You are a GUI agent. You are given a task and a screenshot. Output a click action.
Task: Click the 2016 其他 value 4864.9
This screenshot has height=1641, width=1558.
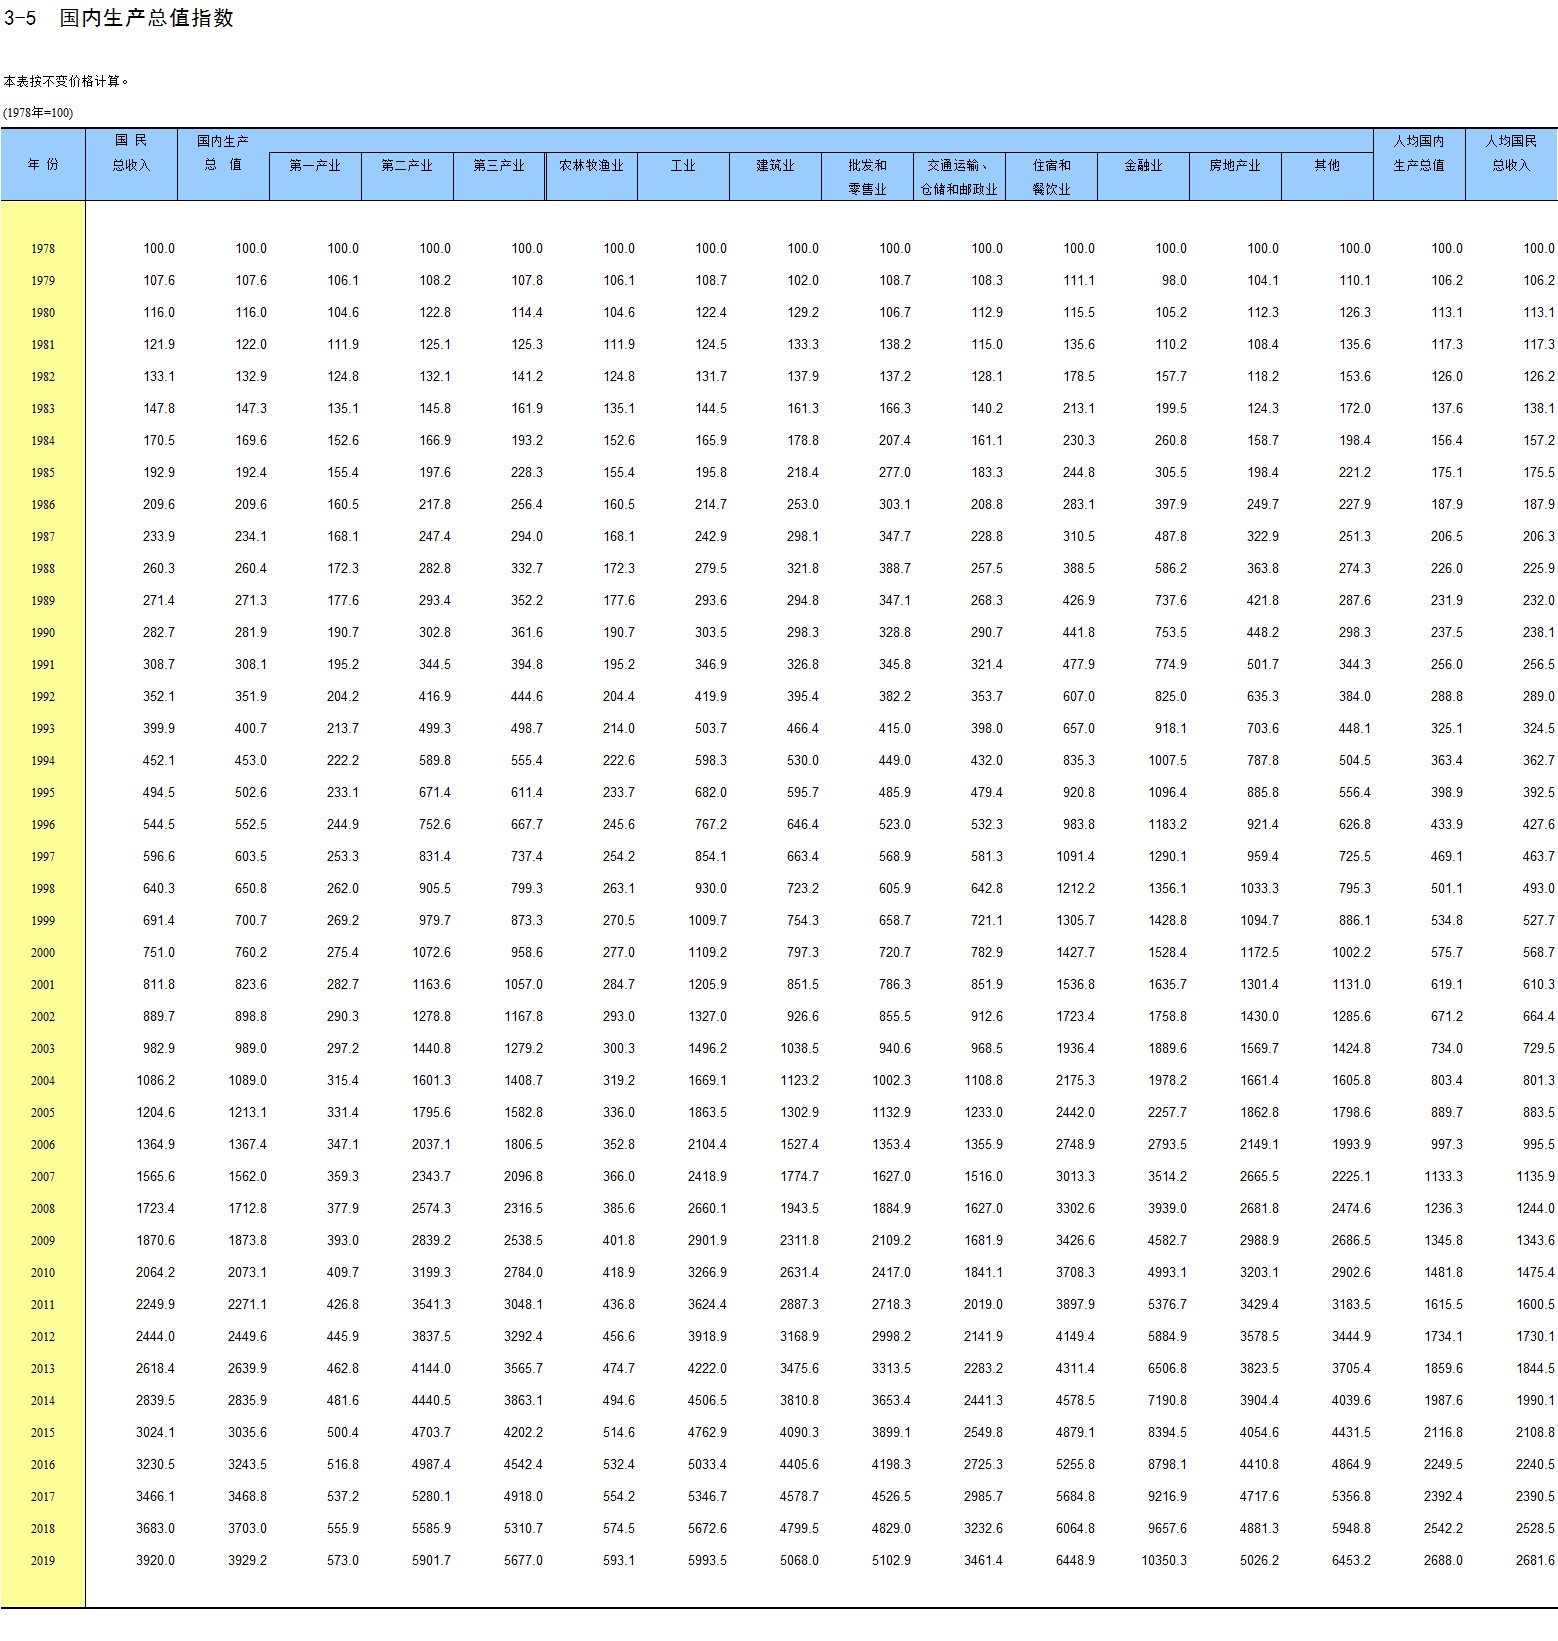tap(1352, 1465)
